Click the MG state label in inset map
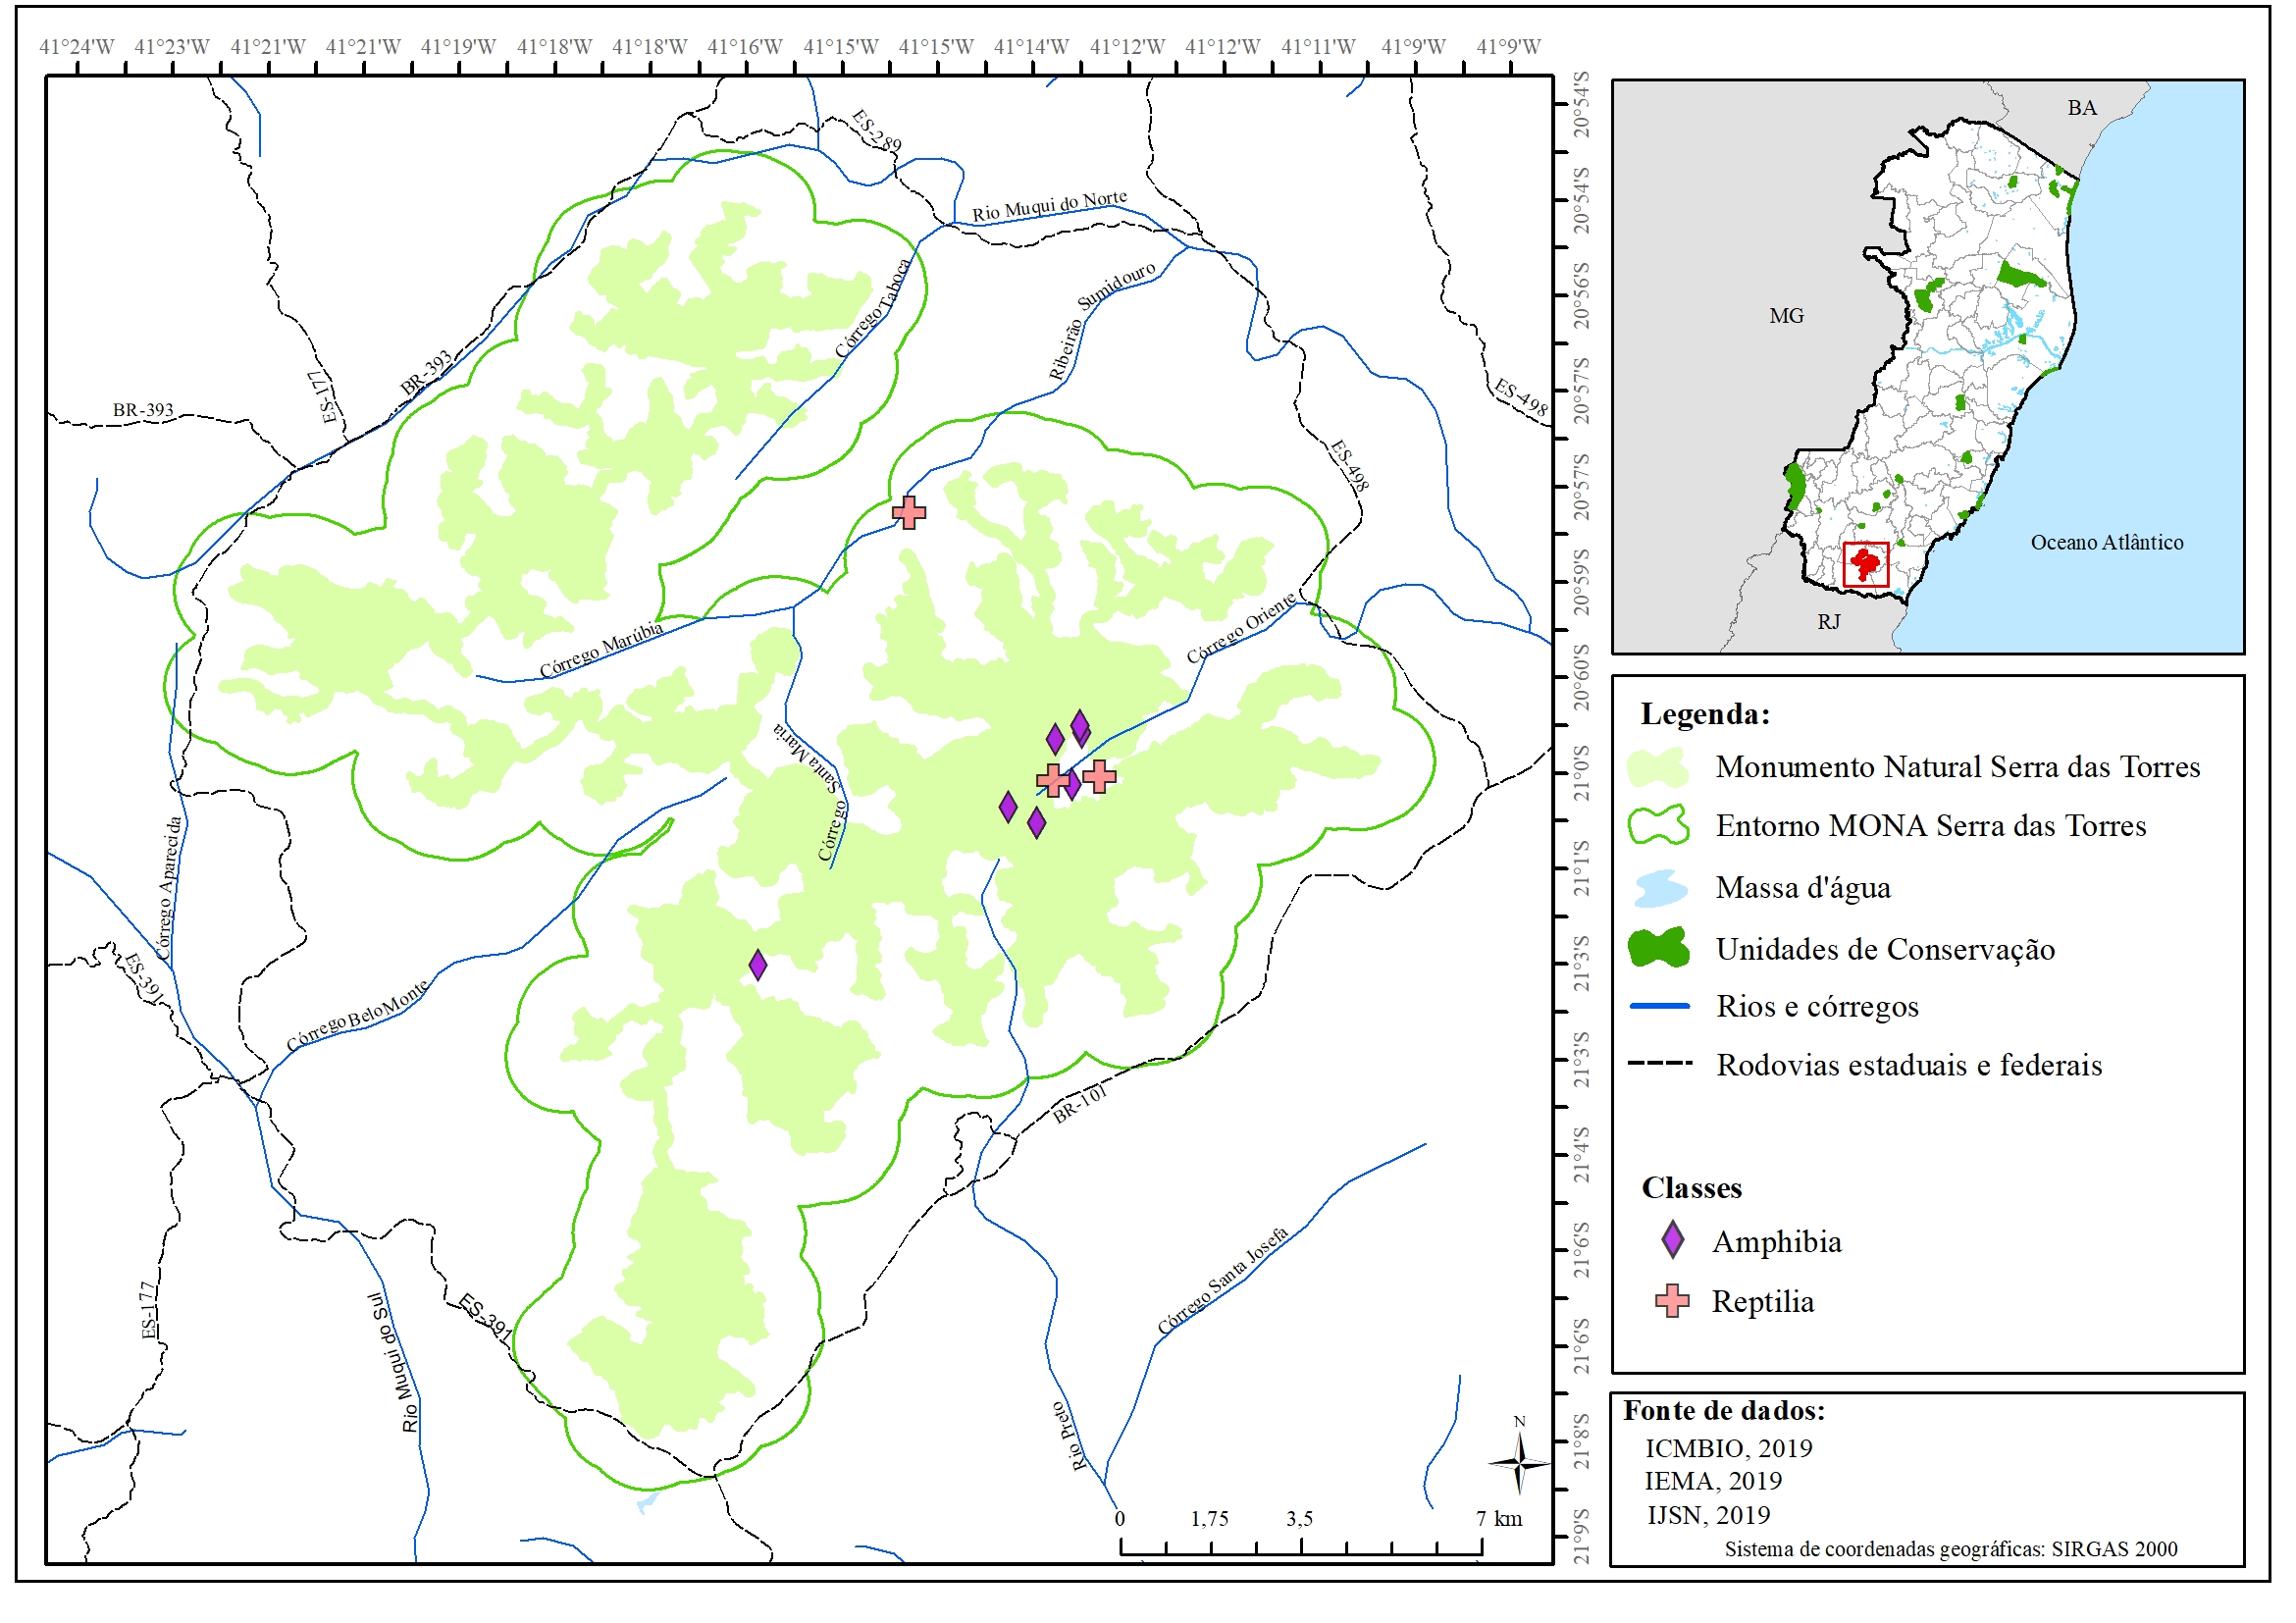The image size is (2296, 1623). pos(1786,316)
